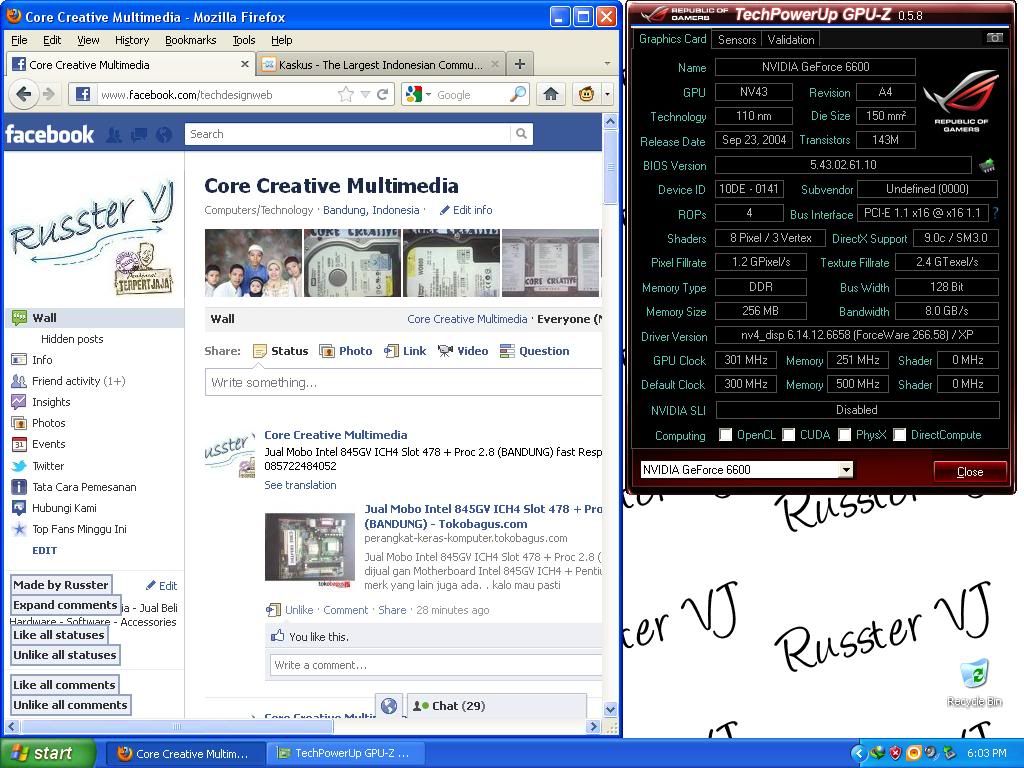Open the NVIDIA GeForce 6600 dropdown
Image resolution: width=1024 pixels, height=768 pixels.
846,470
